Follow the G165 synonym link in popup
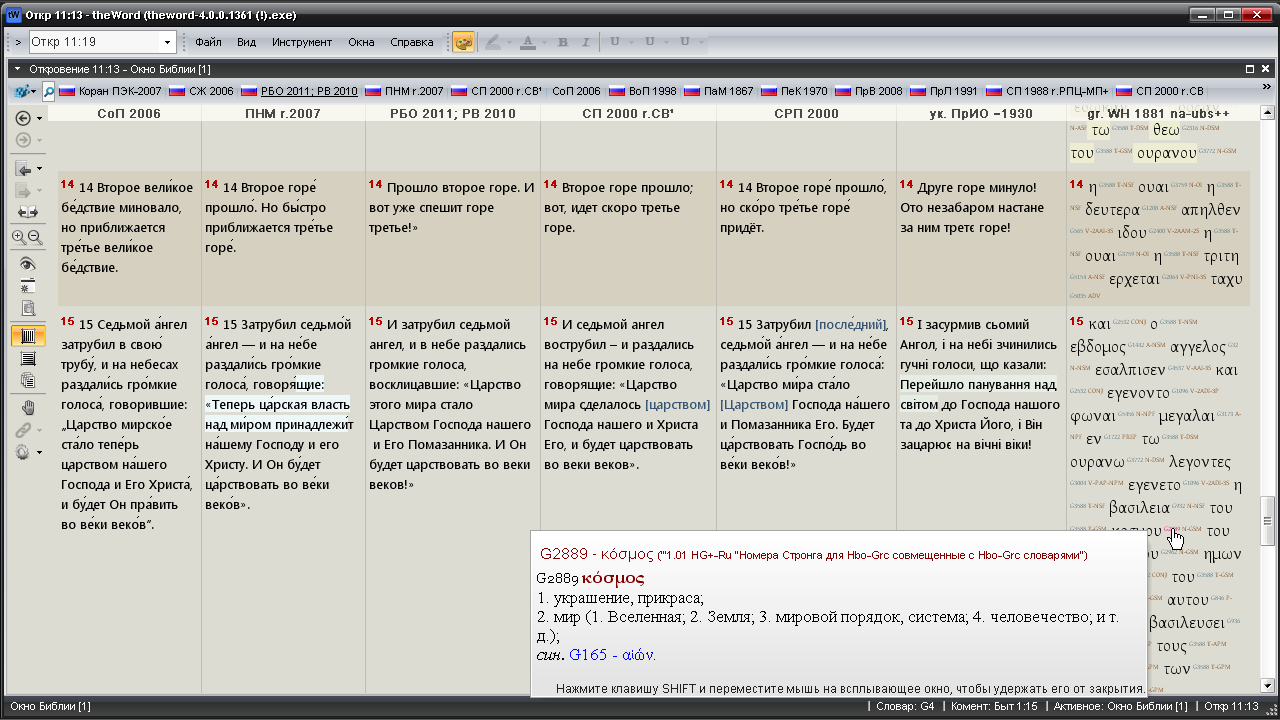Viewport: 1280px width, 720px height. coord(611,655)
